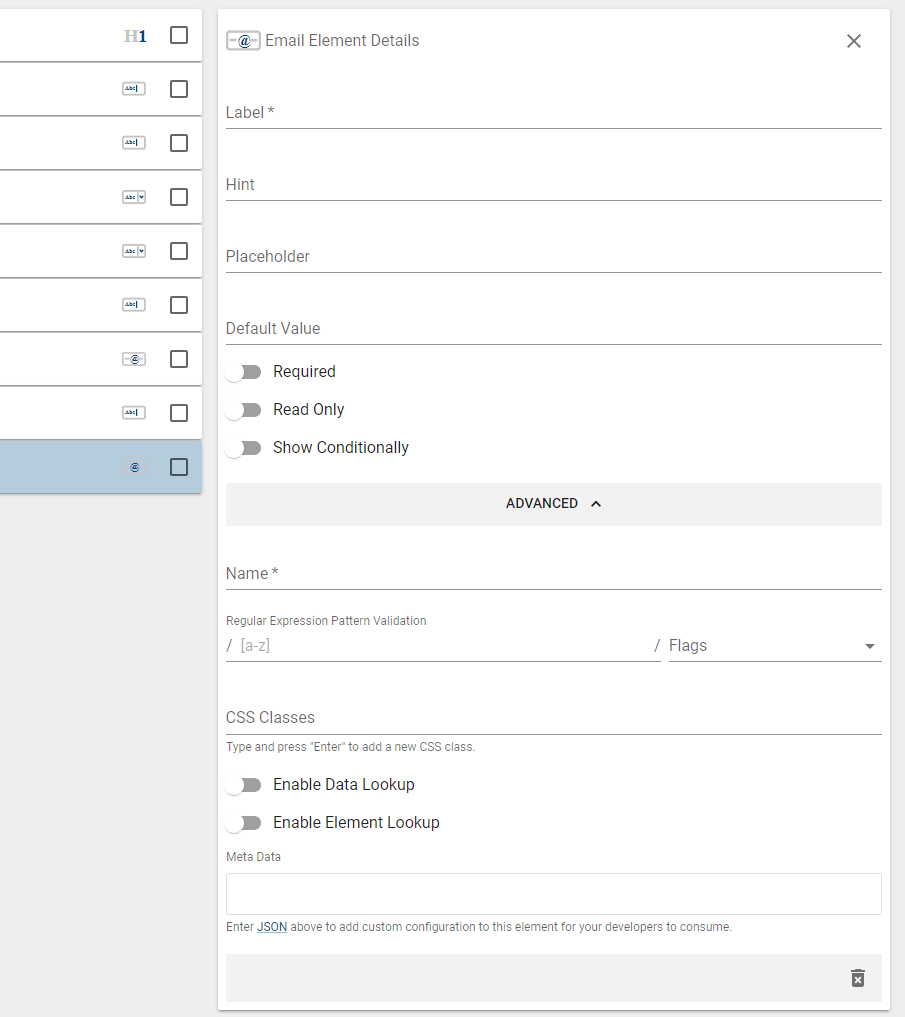
Task: Open the JSON link
Action: pos(272,927)
